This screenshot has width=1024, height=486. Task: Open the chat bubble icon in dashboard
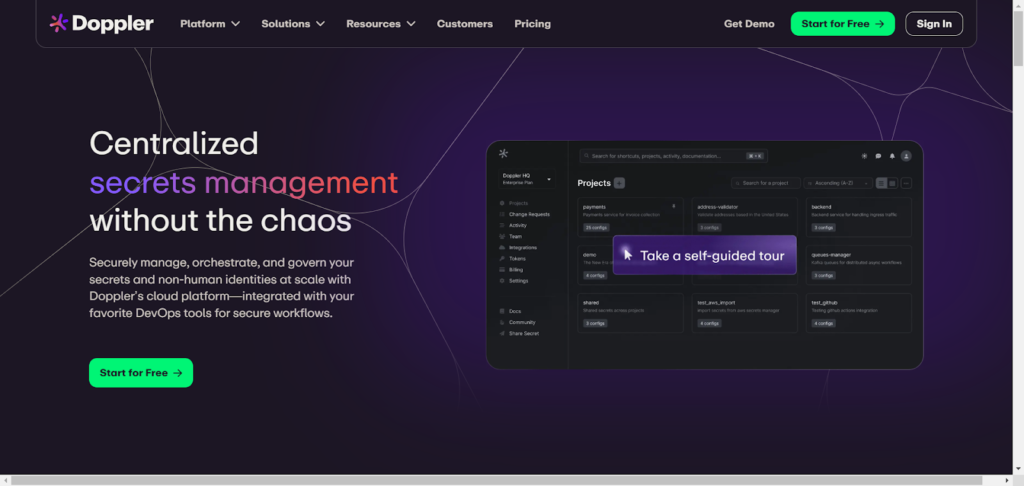click(878, 156)
